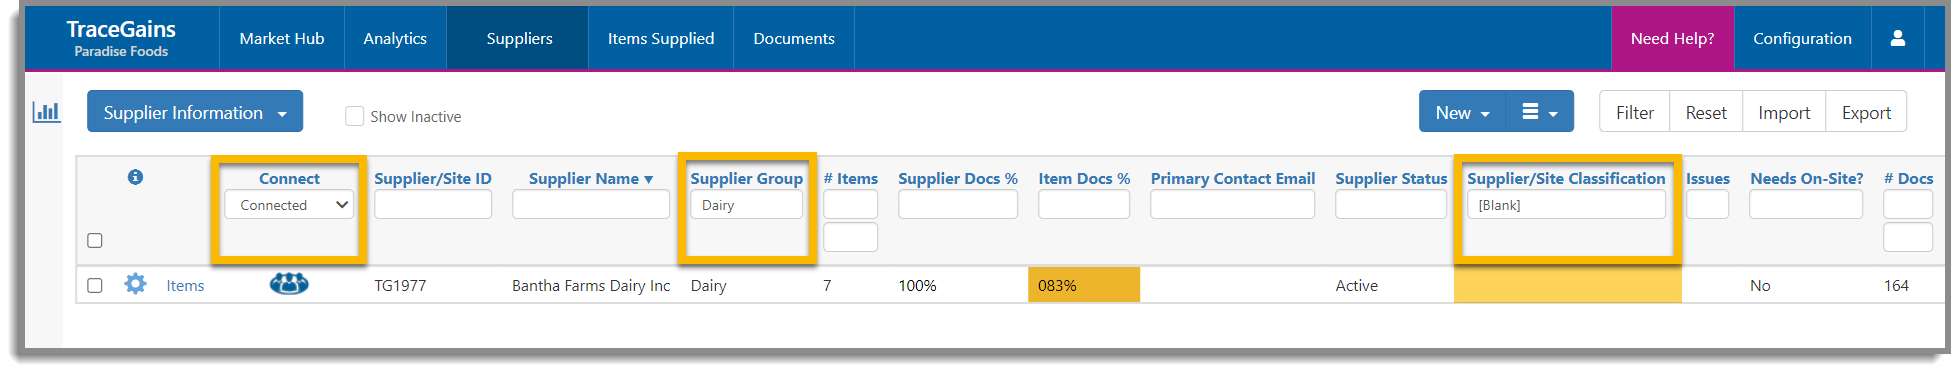Select the Bantha Farms Dairy row checkbox
Viewport: 1951px width, 373px height.
click(95, 285)
